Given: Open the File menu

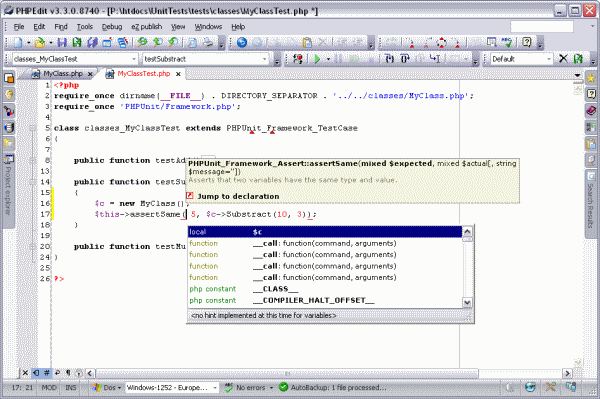Looking at the screenshot, I should 19,27.
